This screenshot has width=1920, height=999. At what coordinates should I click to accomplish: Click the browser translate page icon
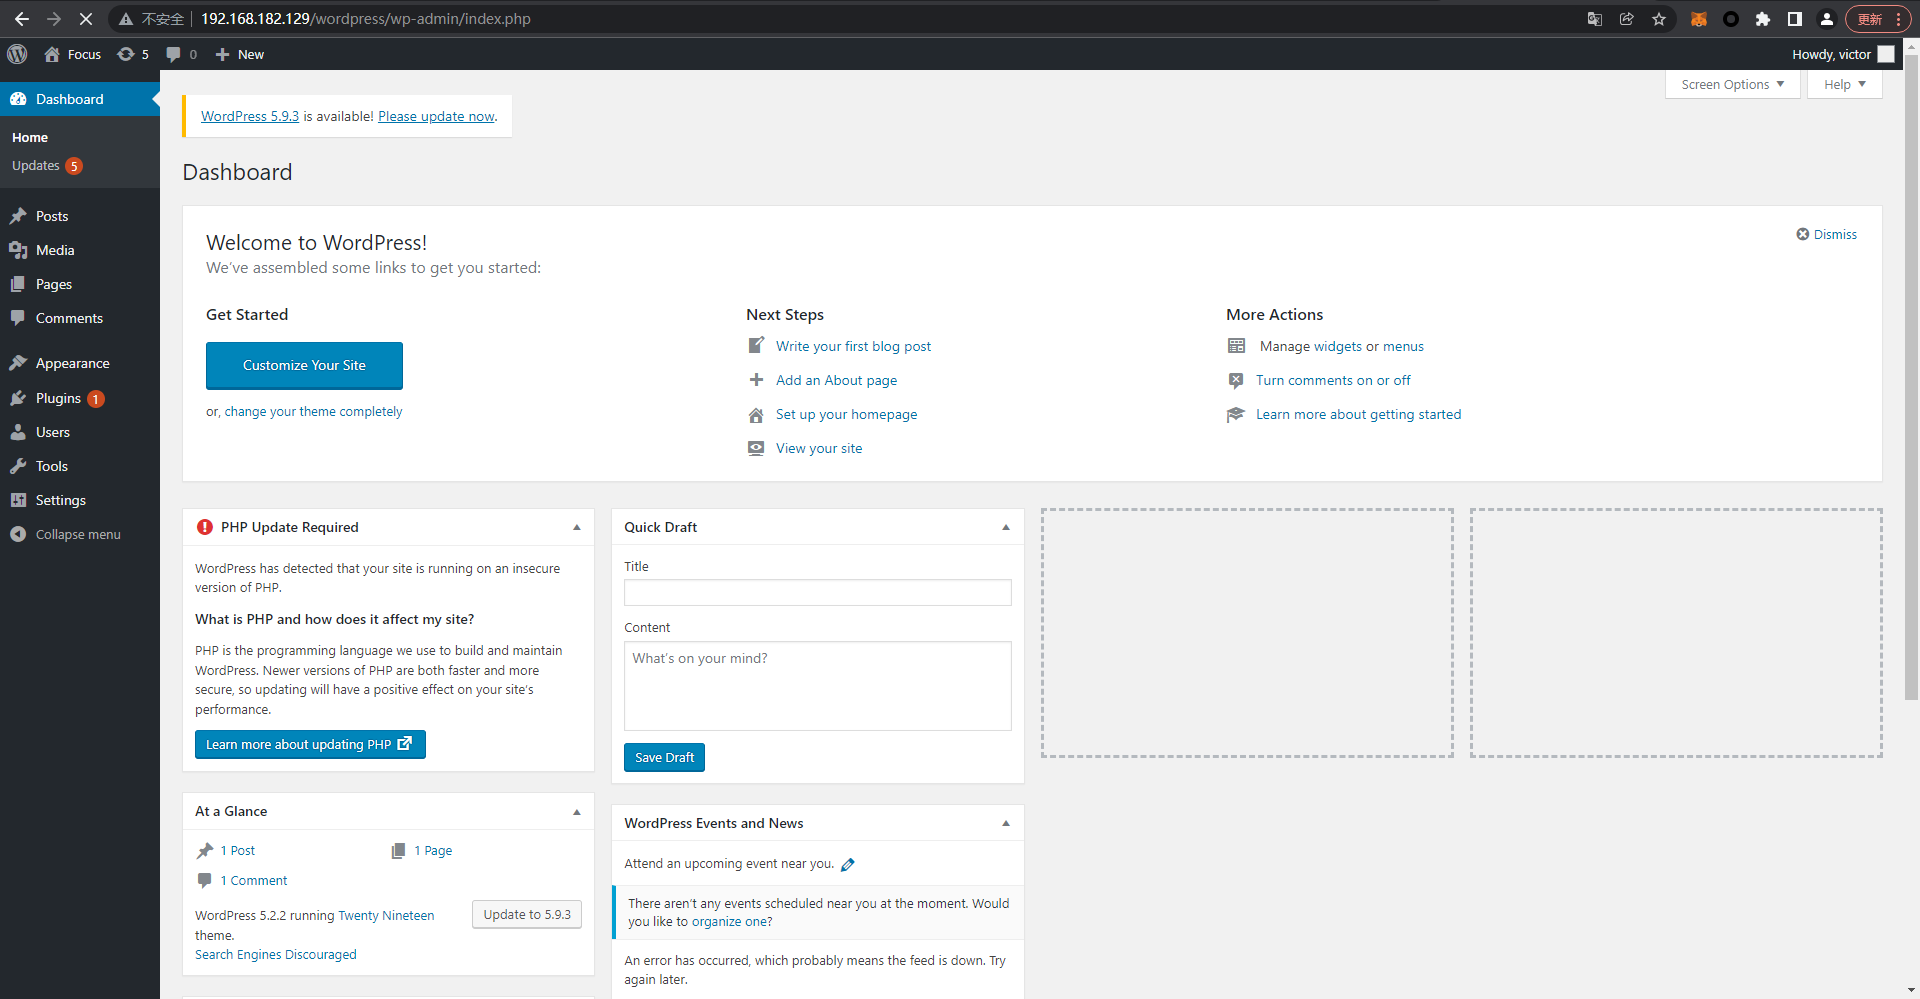click(1595, 19)
